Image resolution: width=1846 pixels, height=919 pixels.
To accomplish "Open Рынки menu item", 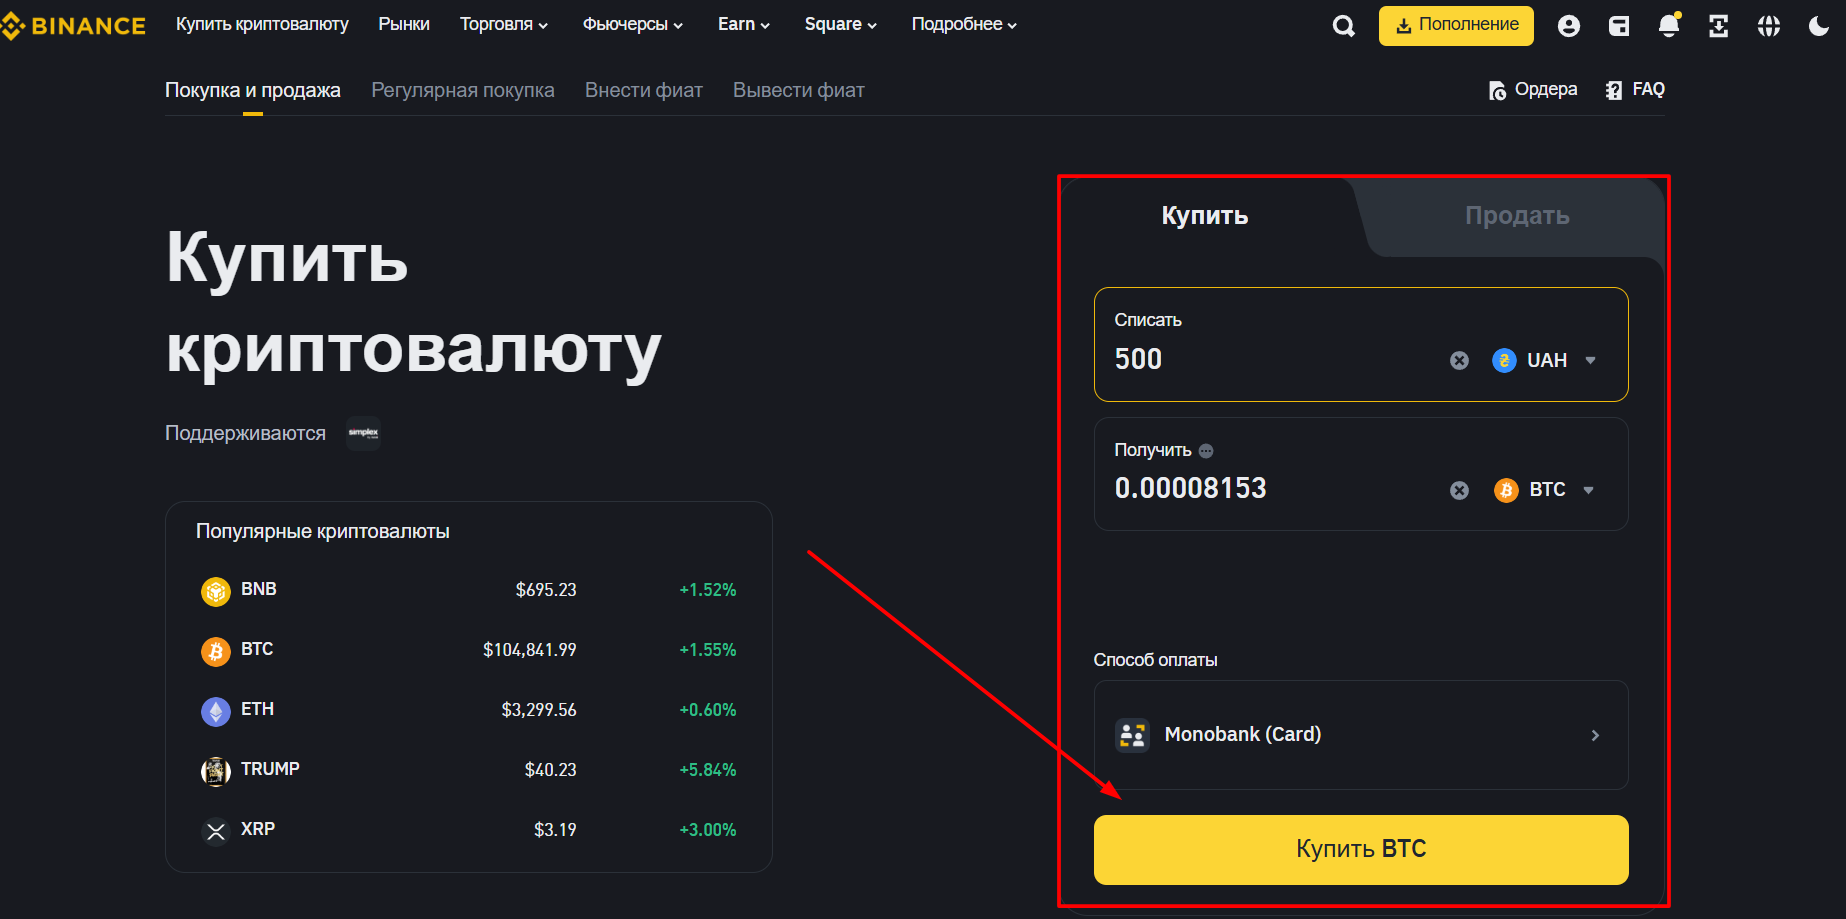I will click(x=404, y=24).
